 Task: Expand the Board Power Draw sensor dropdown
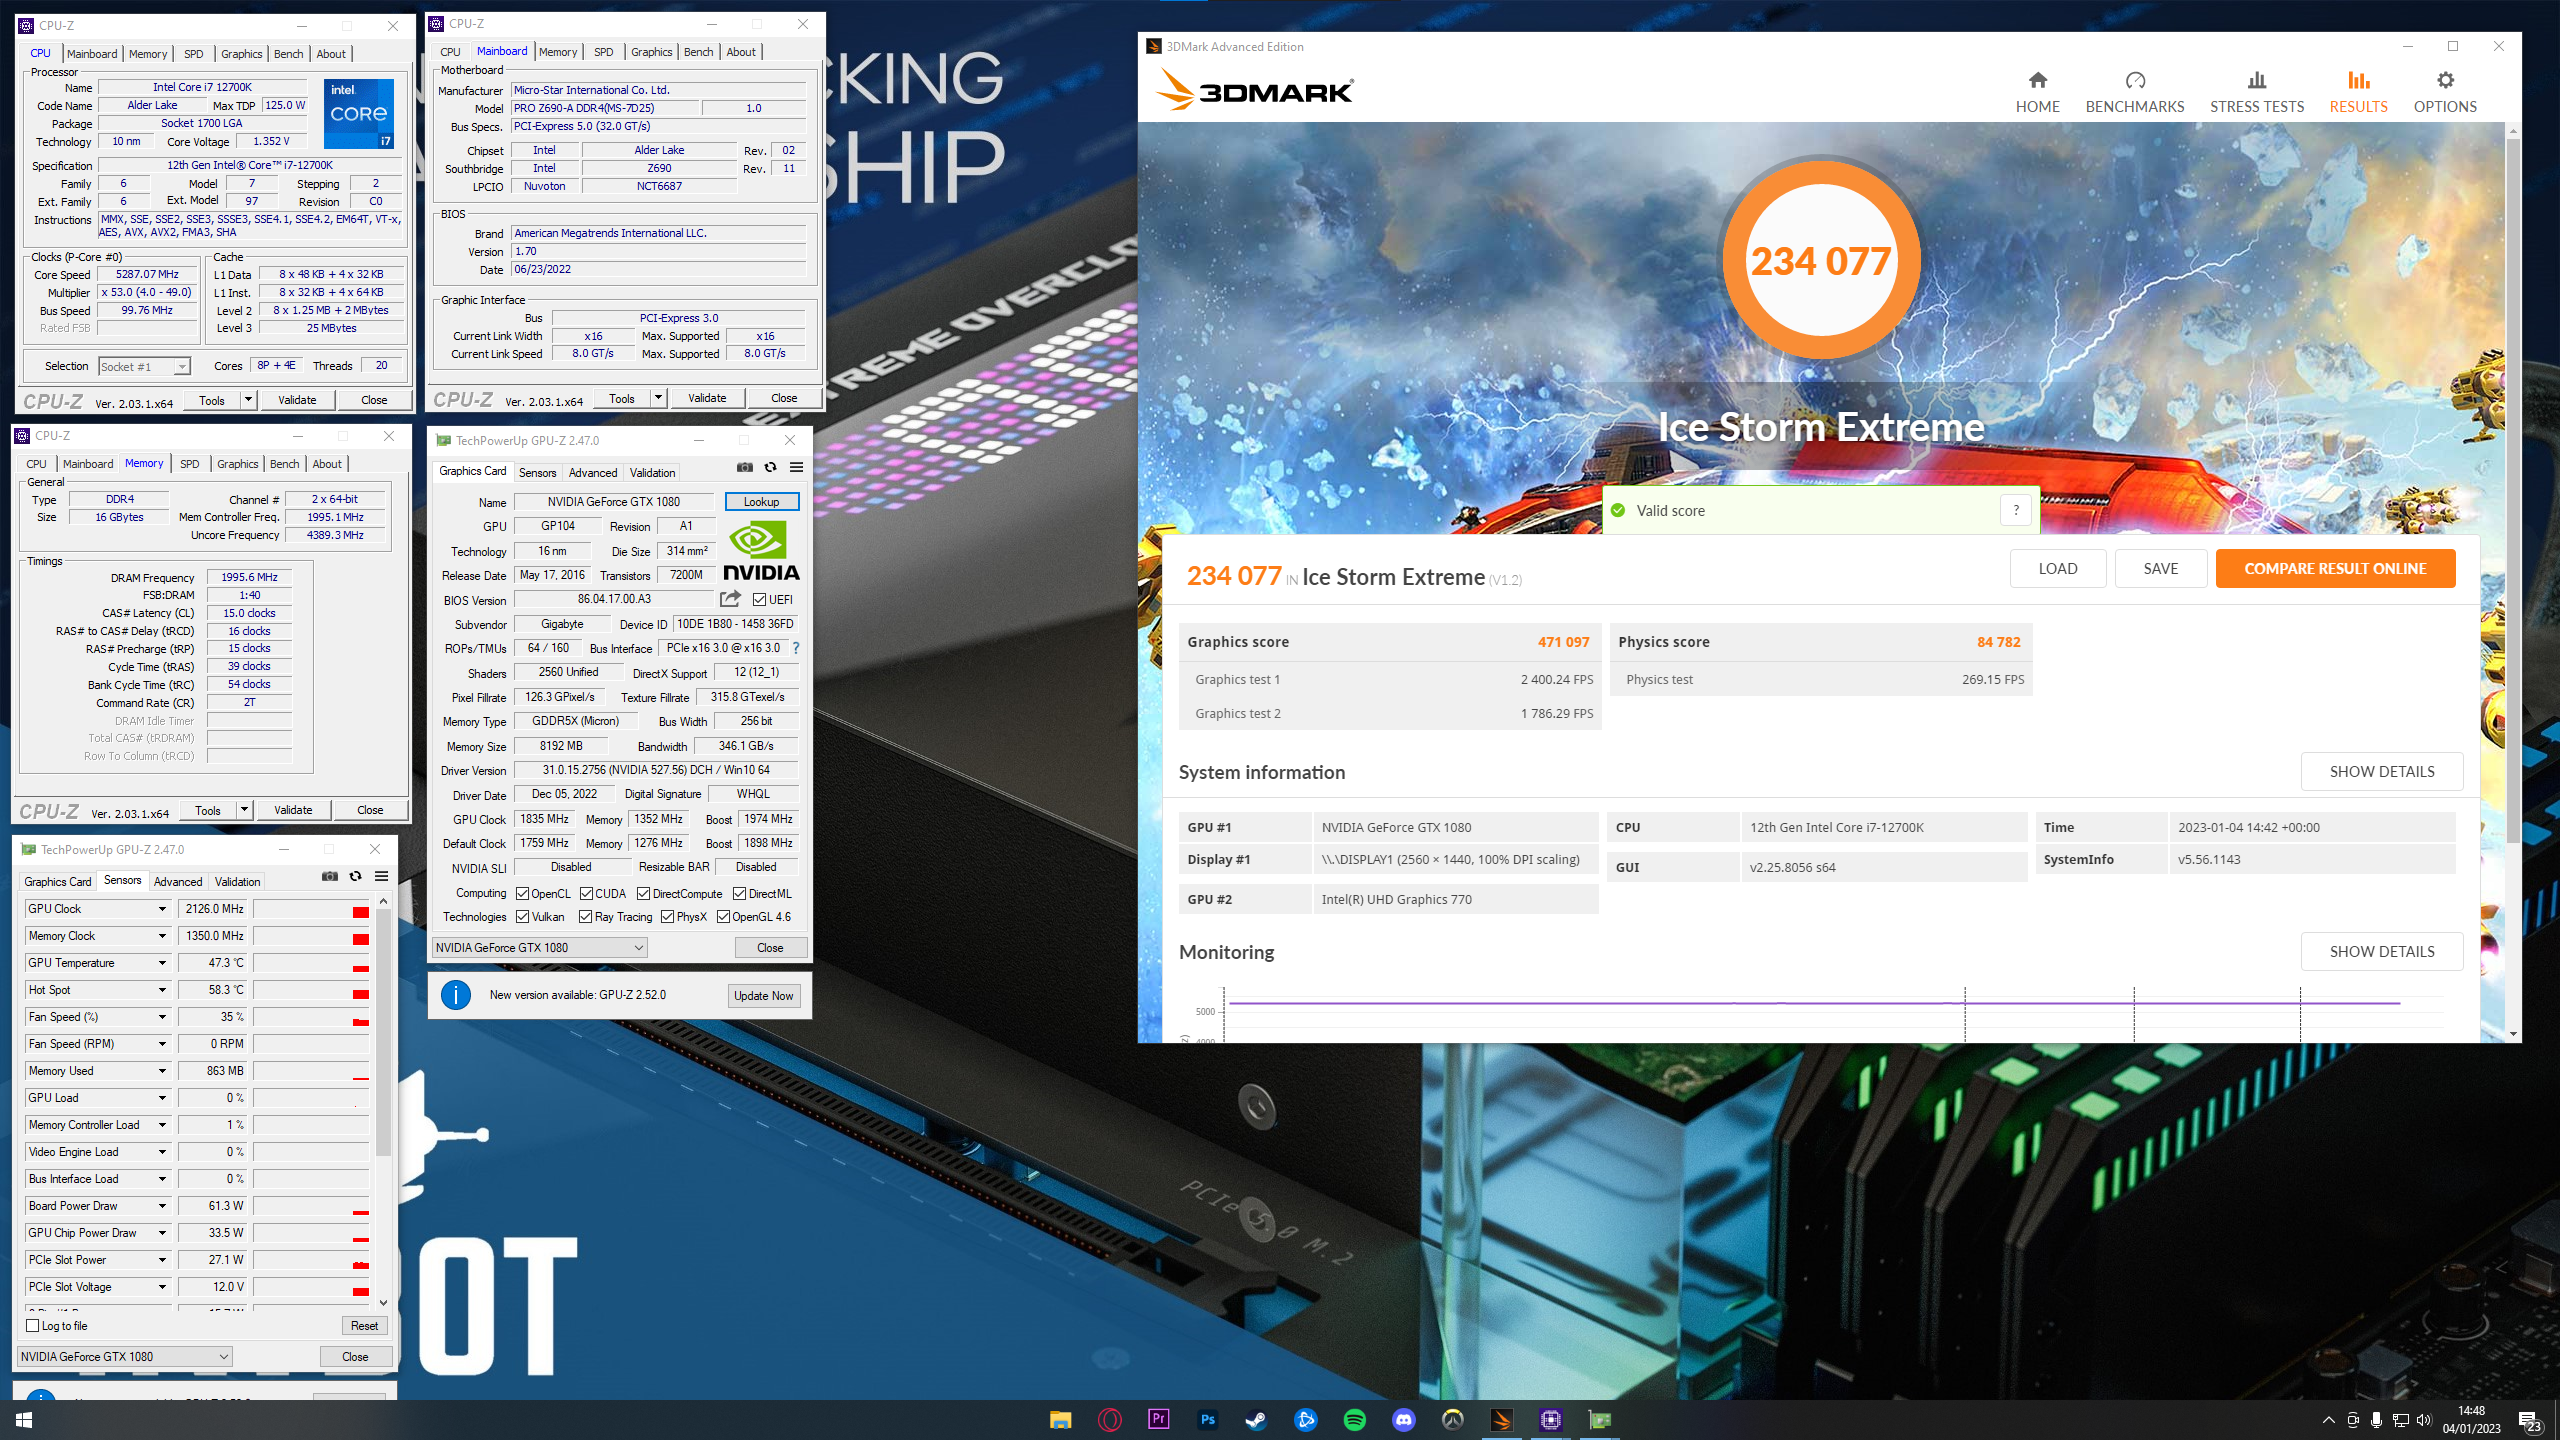pos(162,1206)
